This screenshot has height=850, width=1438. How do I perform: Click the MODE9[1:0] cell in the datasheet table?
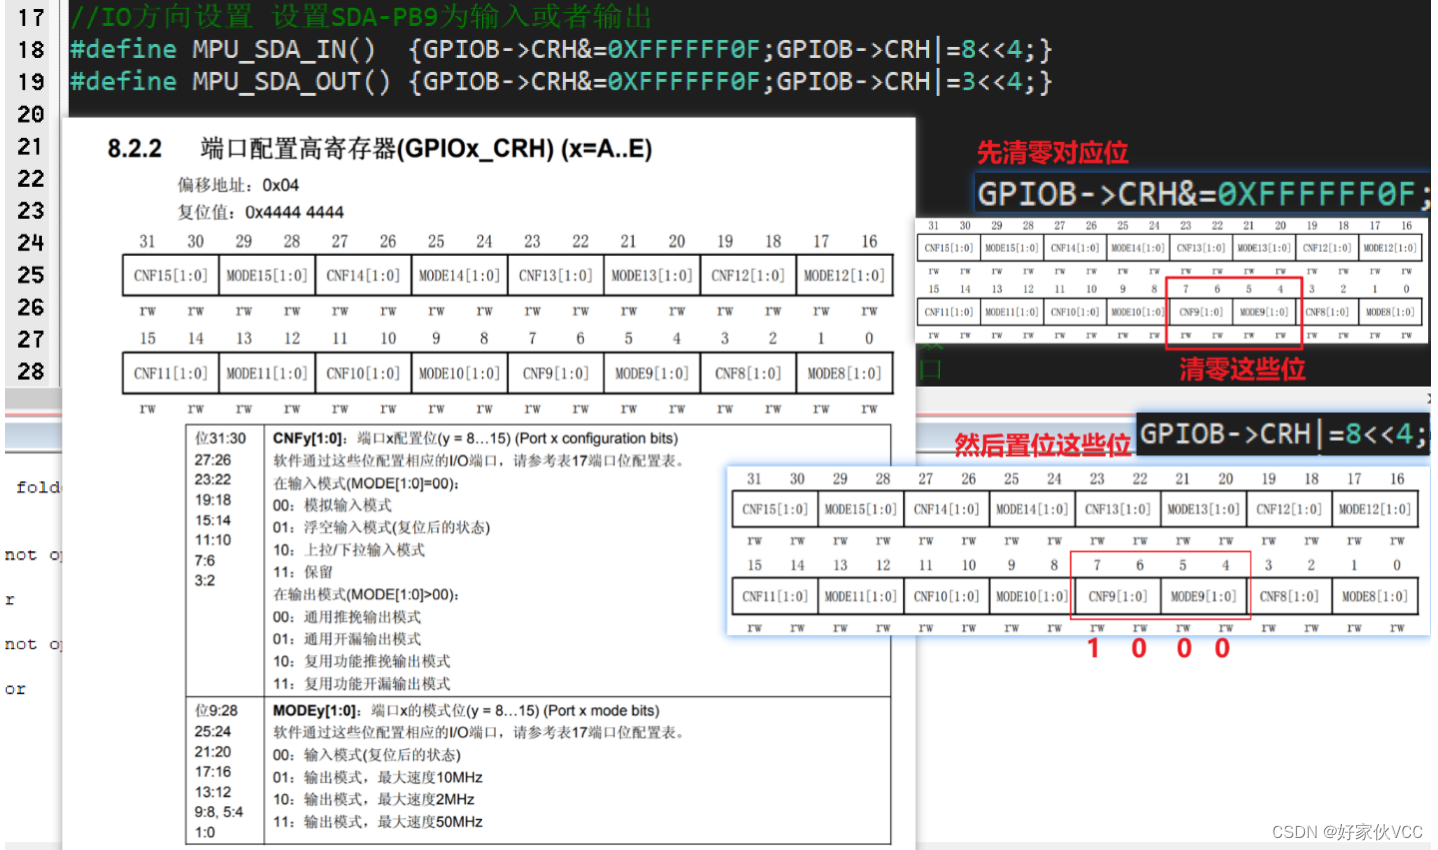[x=652, y=372]
